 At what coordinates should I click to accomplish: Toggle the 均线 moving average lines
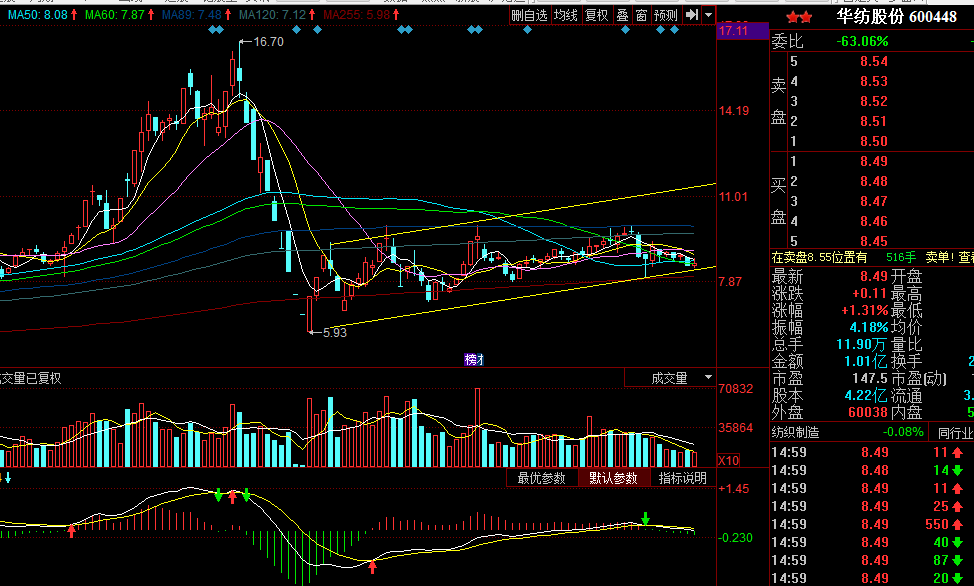click(566, 15)
